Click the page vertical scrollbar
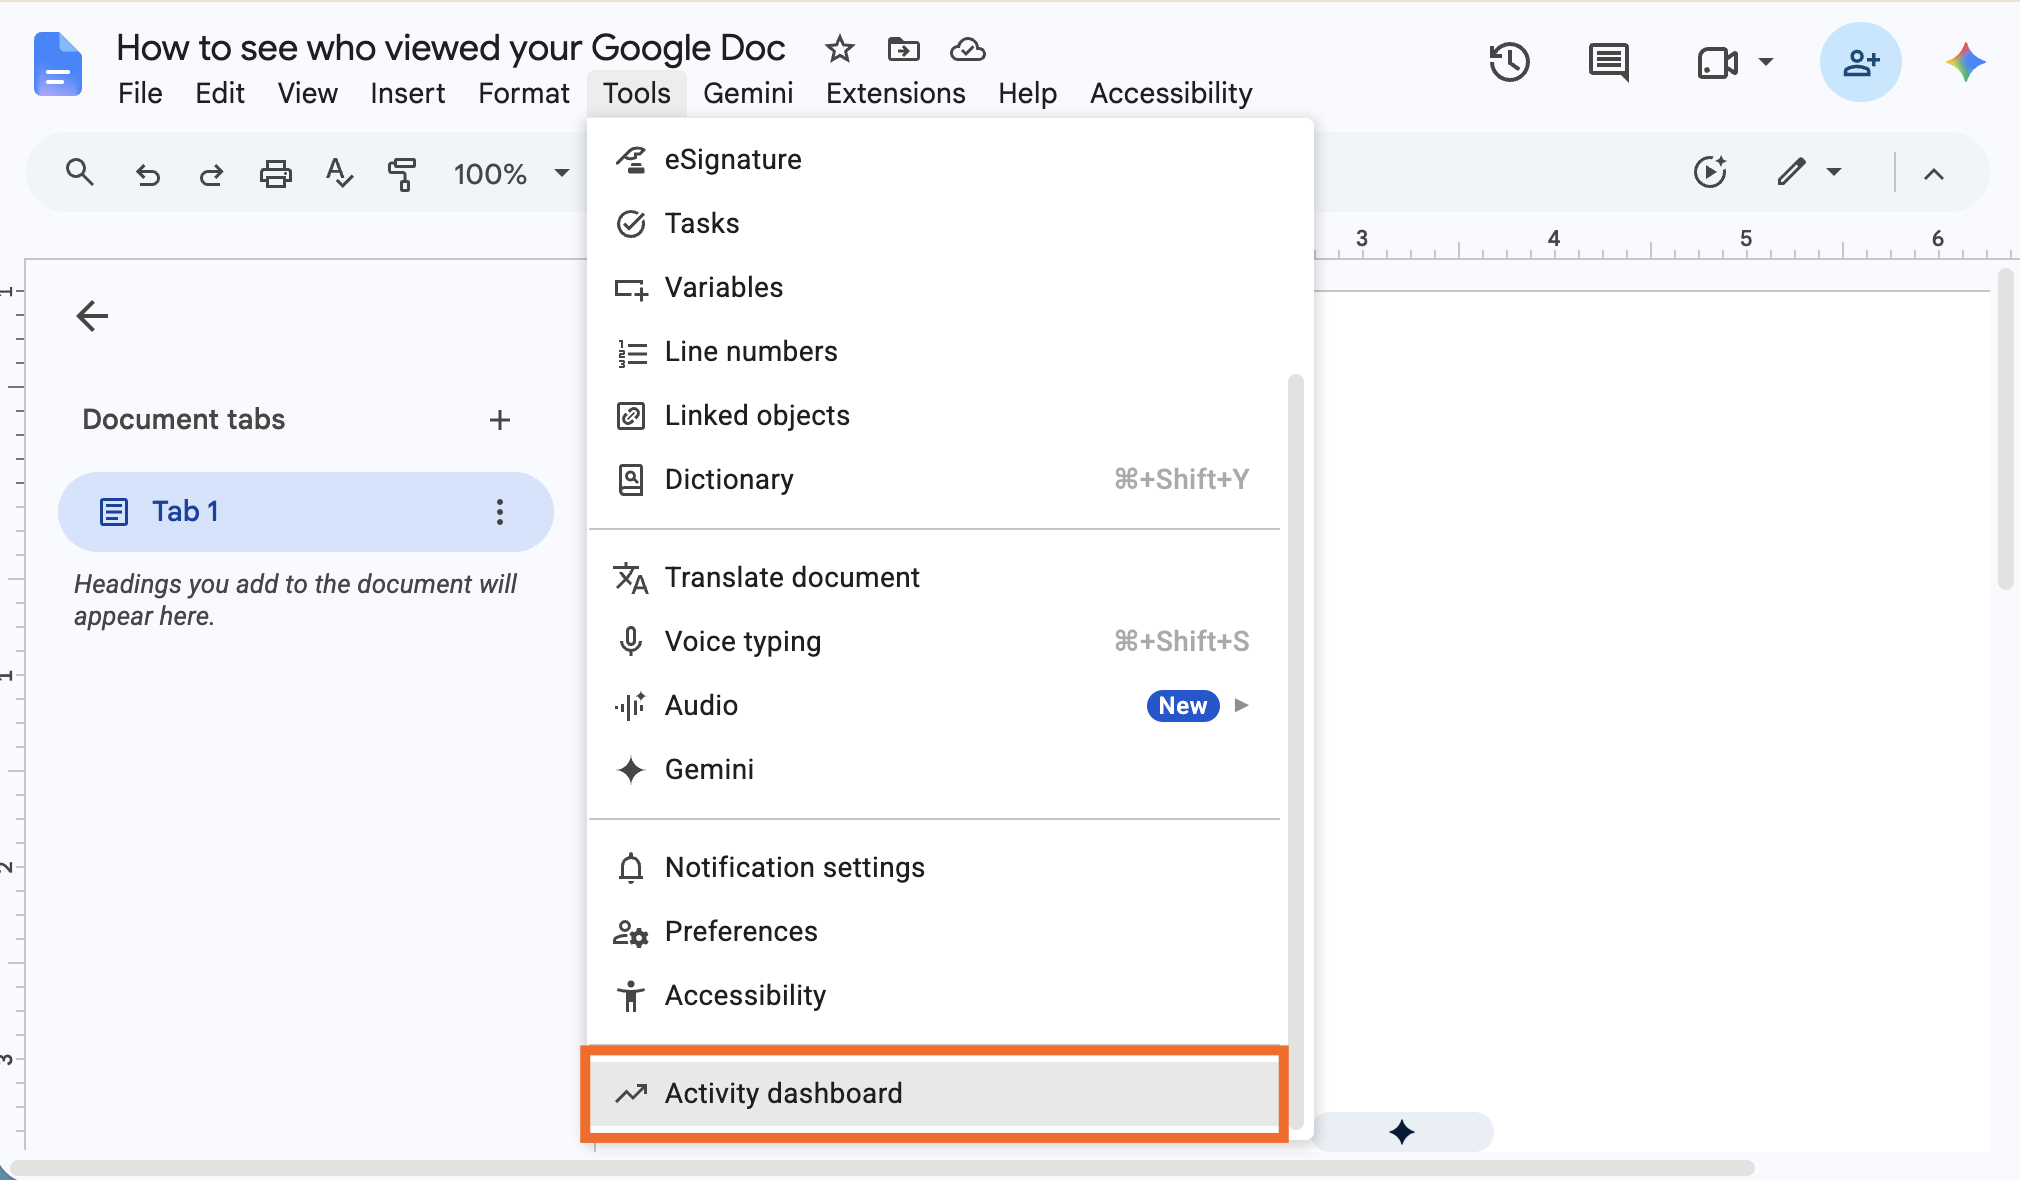Viewport: 2020px width, 1180px height. (x=2005, y=429)
